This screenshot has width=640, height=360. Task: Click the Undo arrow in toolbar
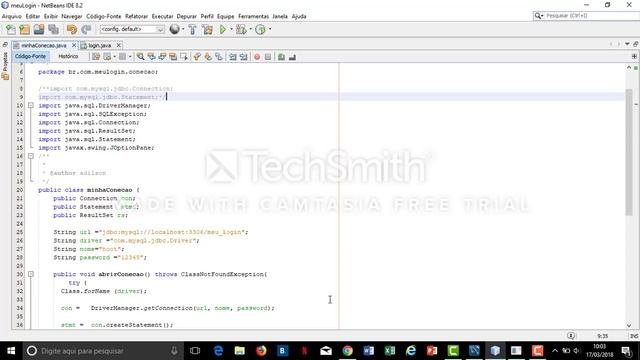(x=72, y=29)
